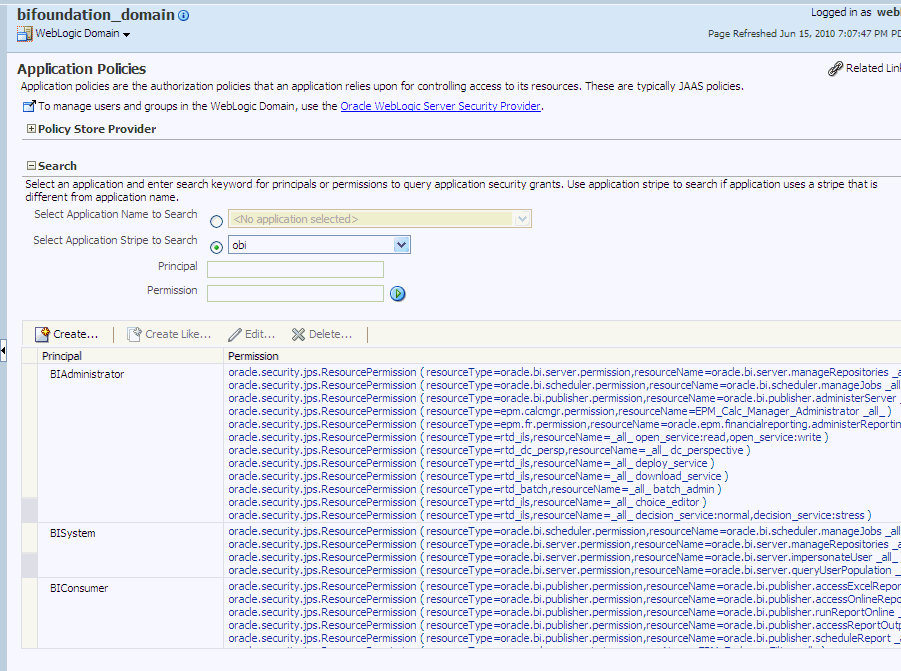Click the choice_editor permission line
Image resolution: width=901 pixels, height=671 pixels.
(467, 502)
